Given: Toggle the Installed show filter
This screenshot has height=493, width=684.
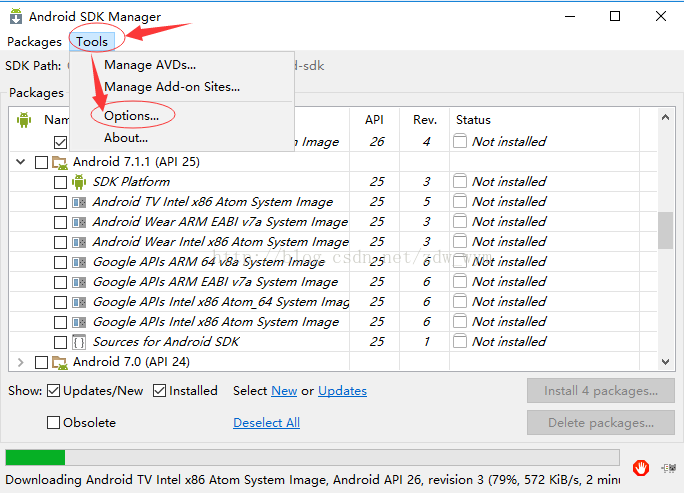Looking at the screenshot, I should [159, 390].
